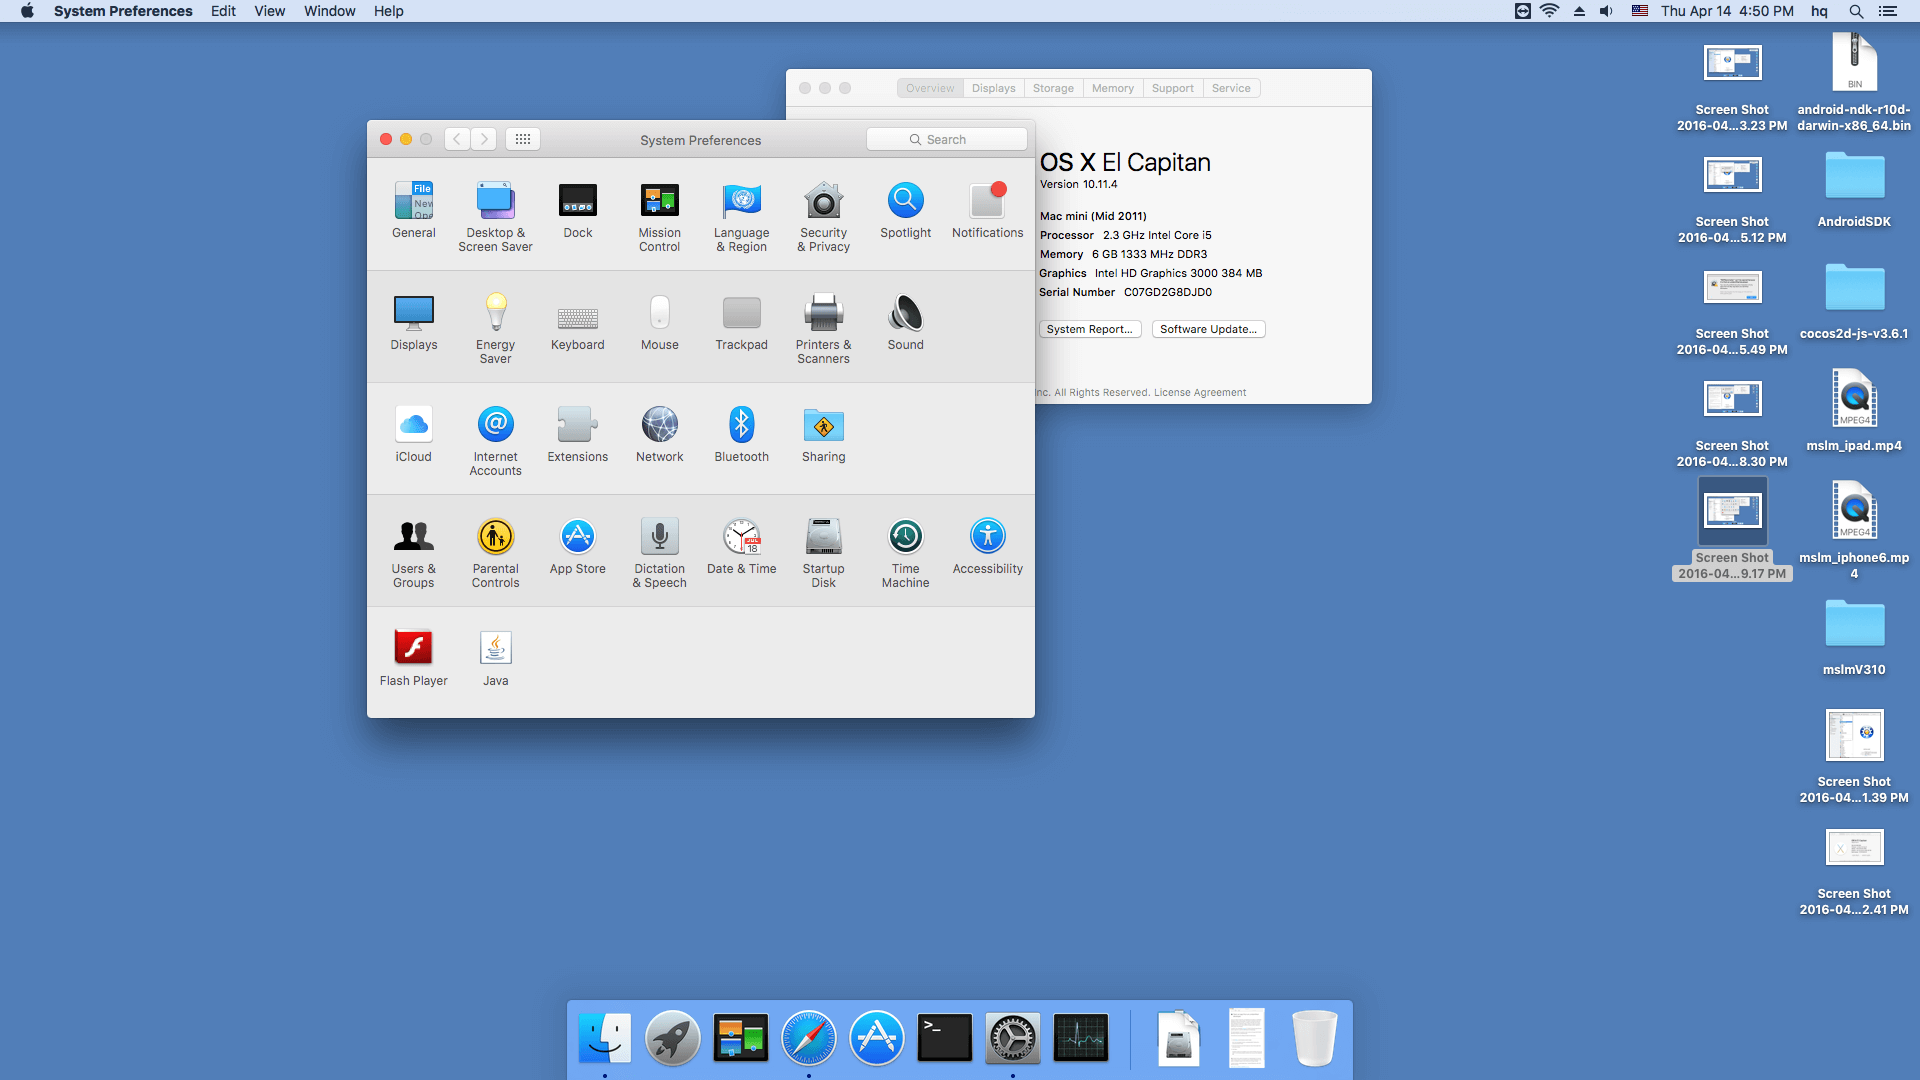Open the Window menu in menu bar
This screenshot has height=1080, width=1920.
(330, 12)
